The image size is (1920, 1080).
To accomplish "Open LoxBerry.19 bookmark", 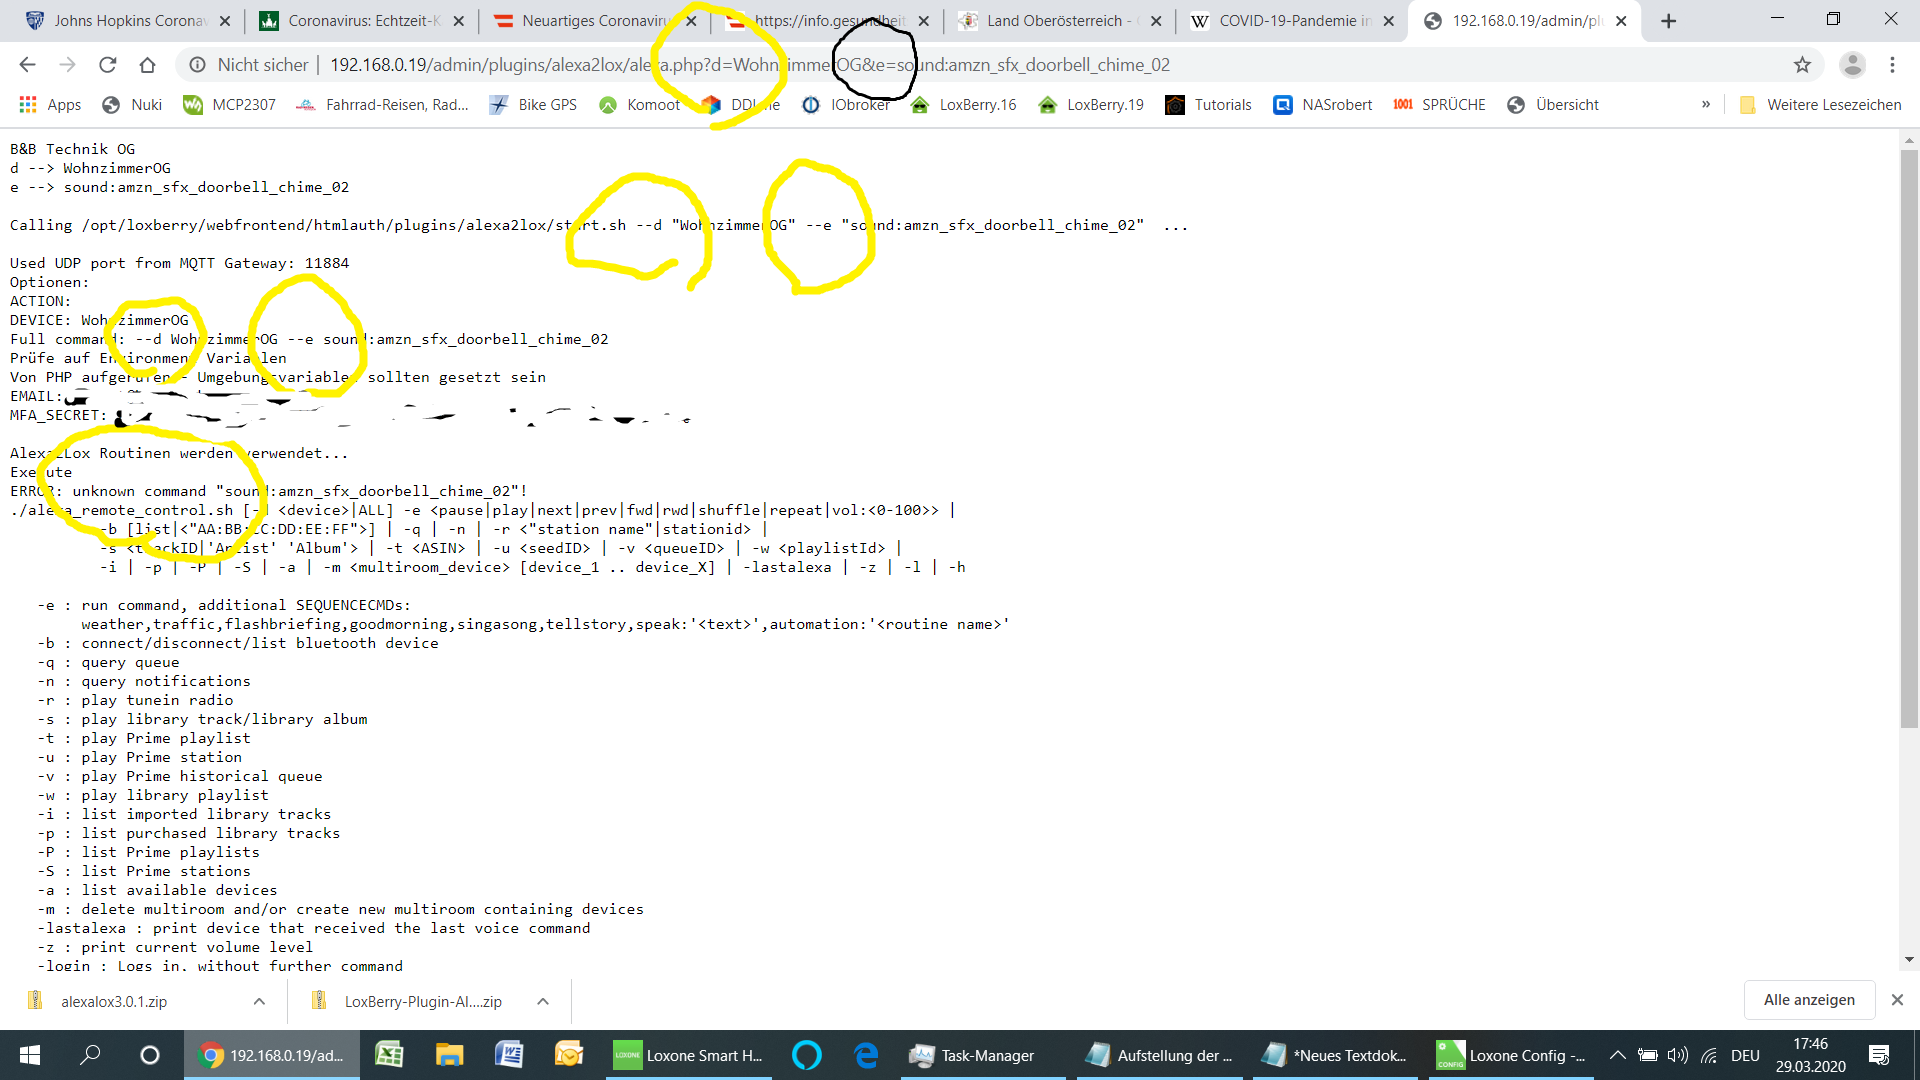I will pos(1091,105).
